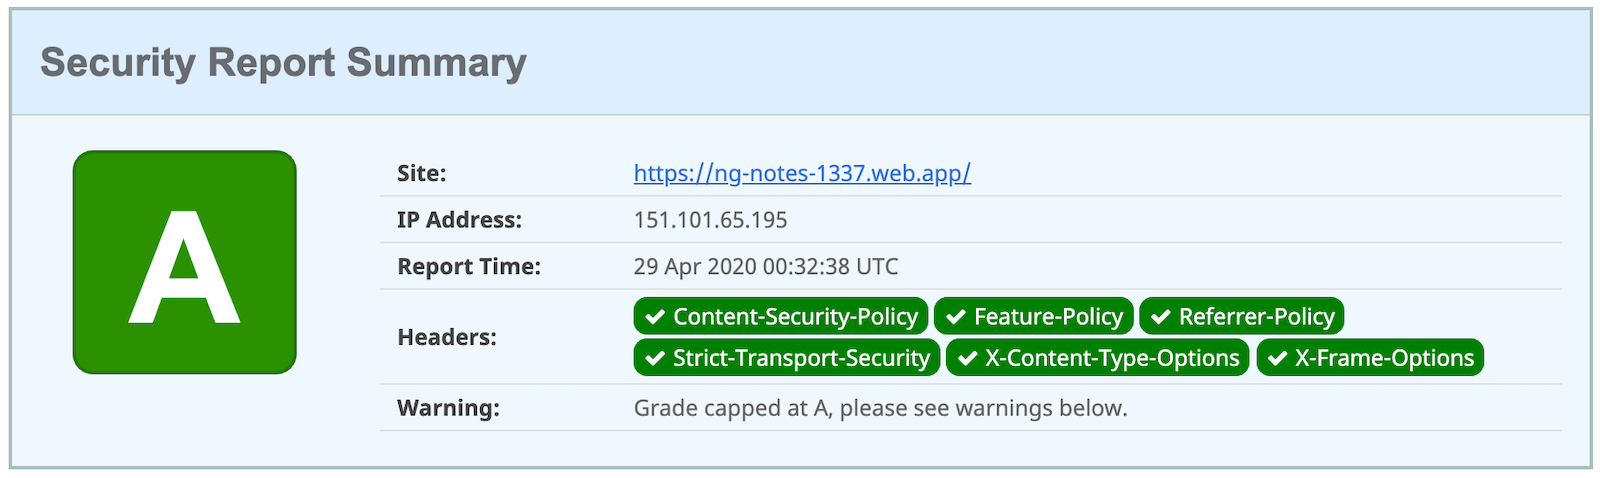Click the checkmark icon beside X-Frame-Options
1600x478 pixels.
click(x=1277, y=358)
